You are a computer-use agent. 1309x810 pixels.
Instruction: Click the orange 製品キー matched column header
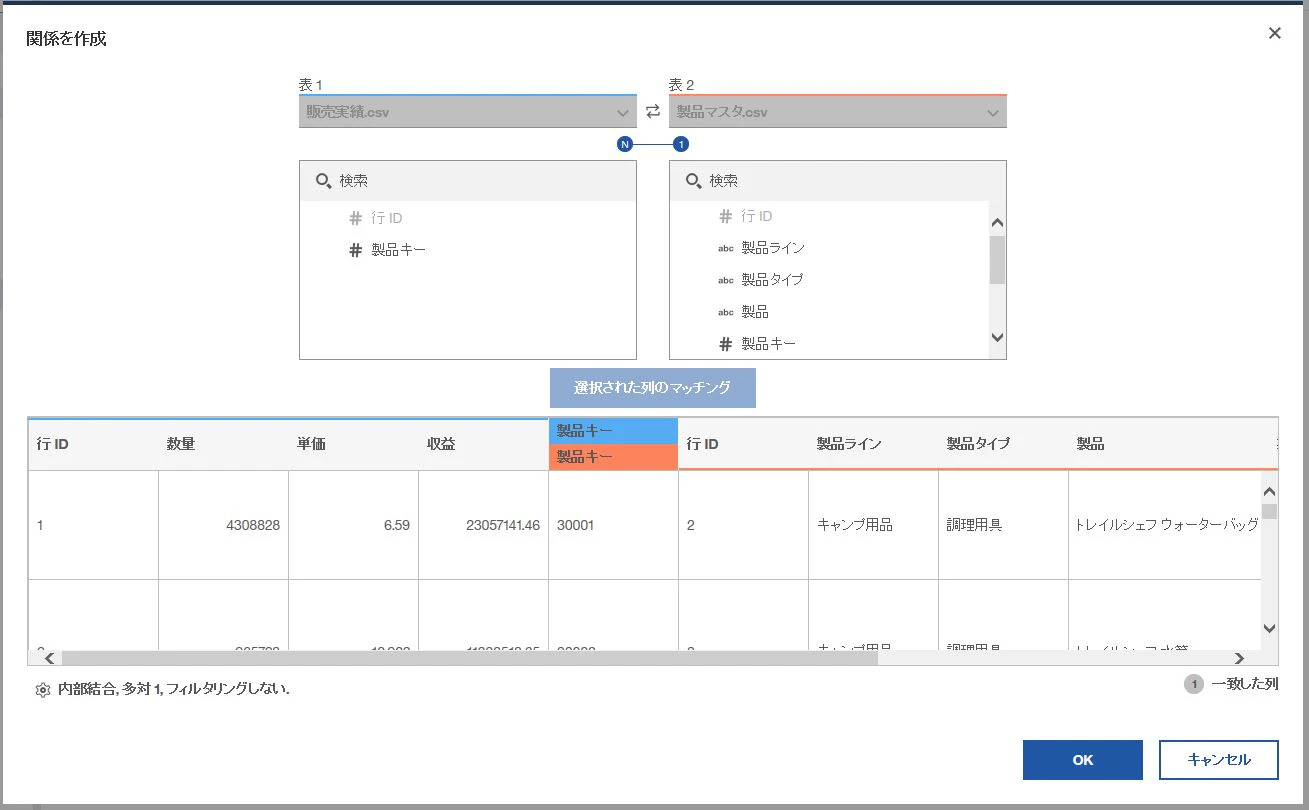tap(613, 457)
